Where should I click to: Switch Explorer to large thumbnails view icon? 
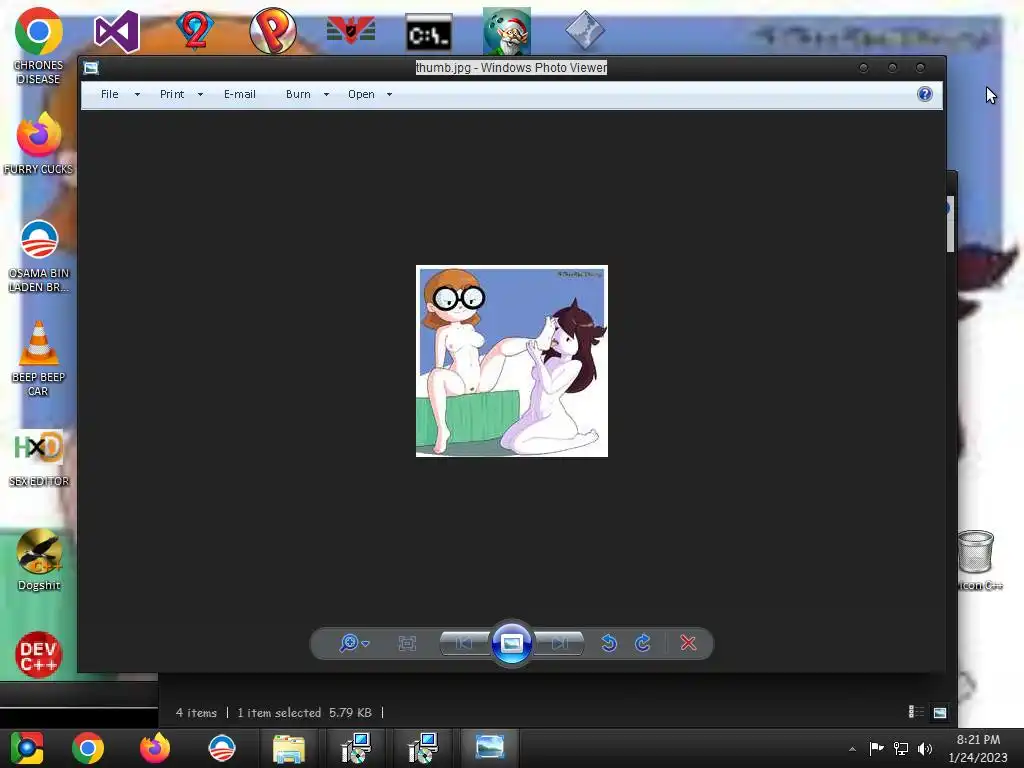[x=940, y=712]
